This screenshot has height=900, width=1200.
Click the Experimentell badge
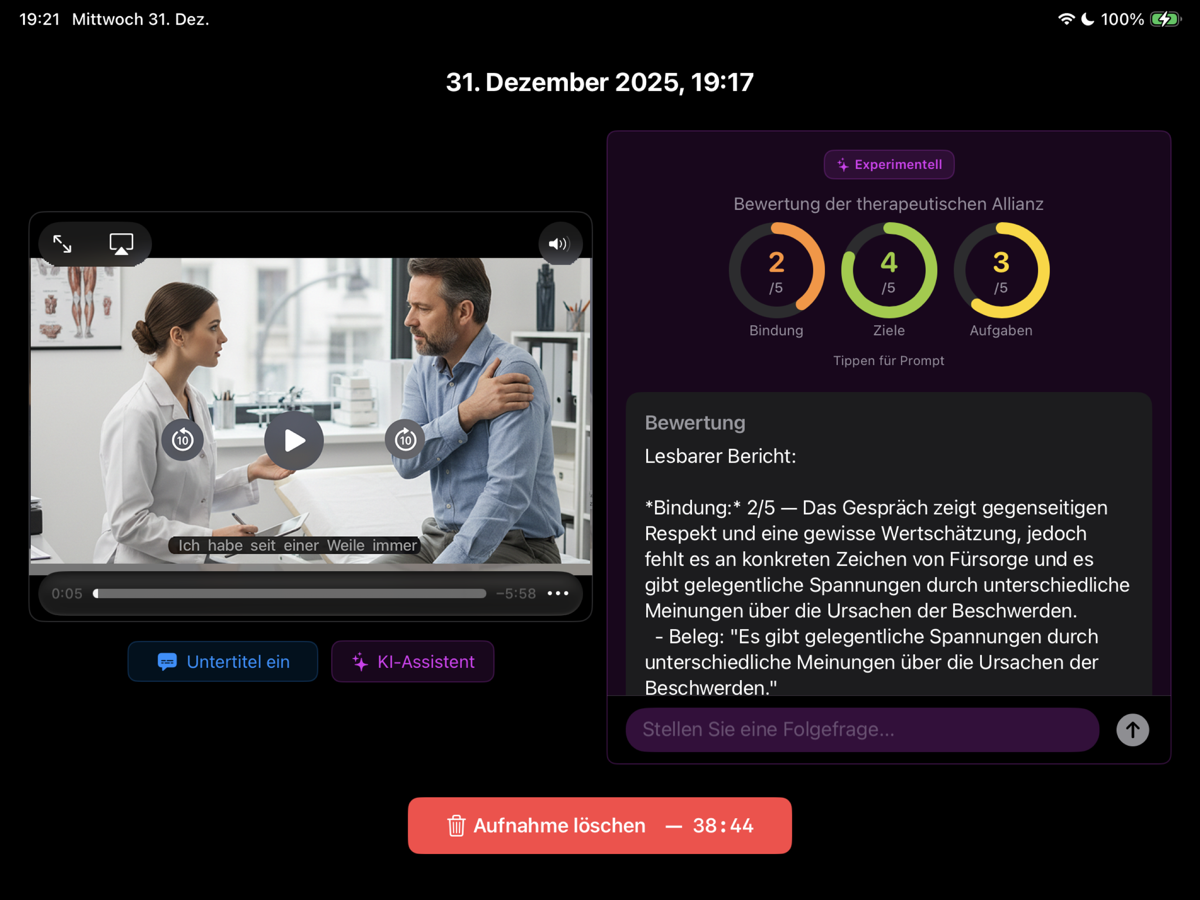coord(889,164)
